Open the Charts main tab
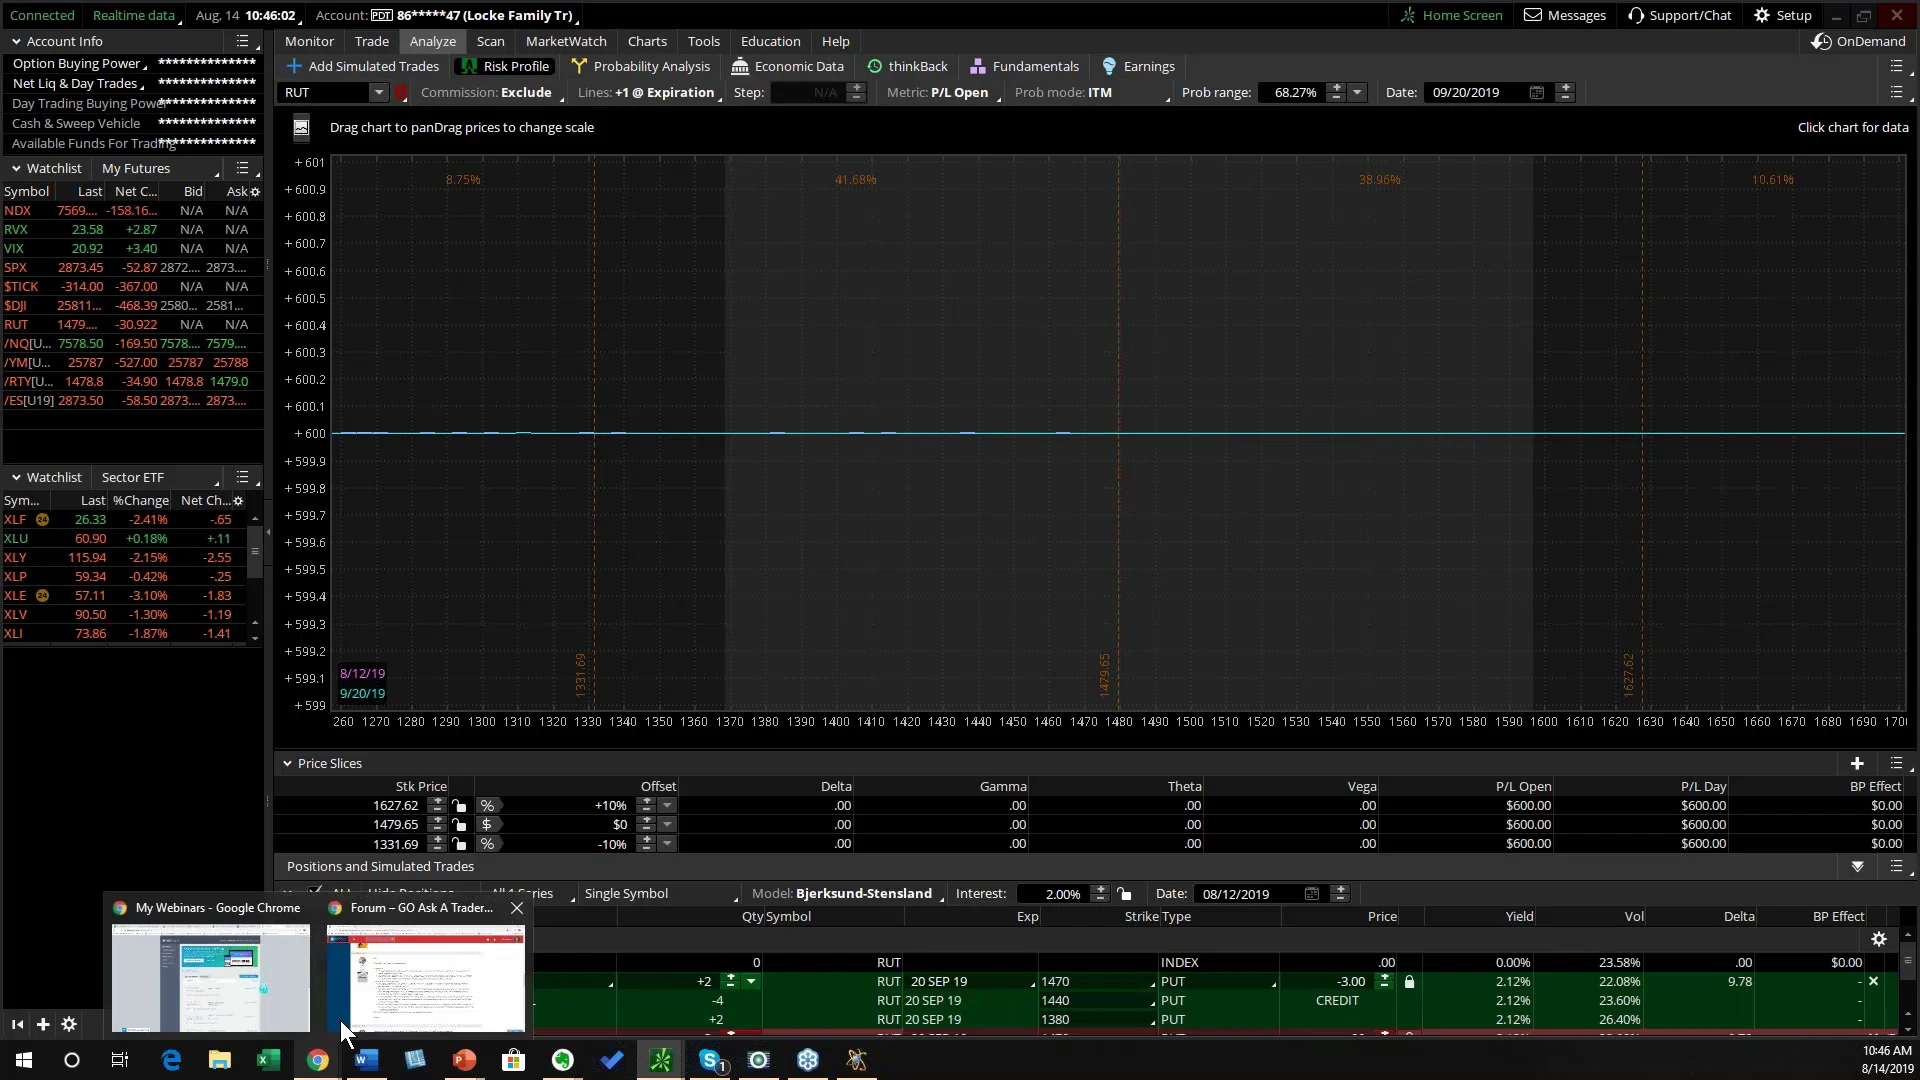This screenshot has width=1920, height=1080. pos(647,41)
